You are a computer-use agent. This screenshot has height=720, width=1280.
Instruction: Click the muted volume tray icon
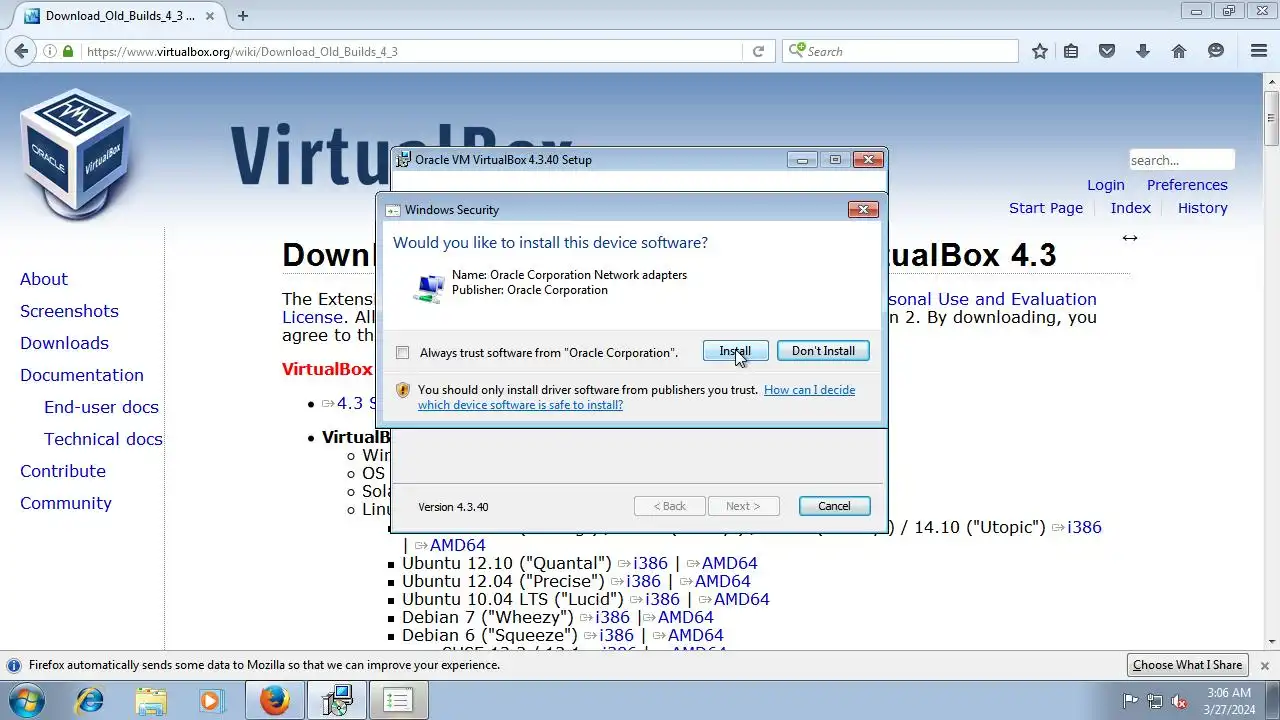1179,701
